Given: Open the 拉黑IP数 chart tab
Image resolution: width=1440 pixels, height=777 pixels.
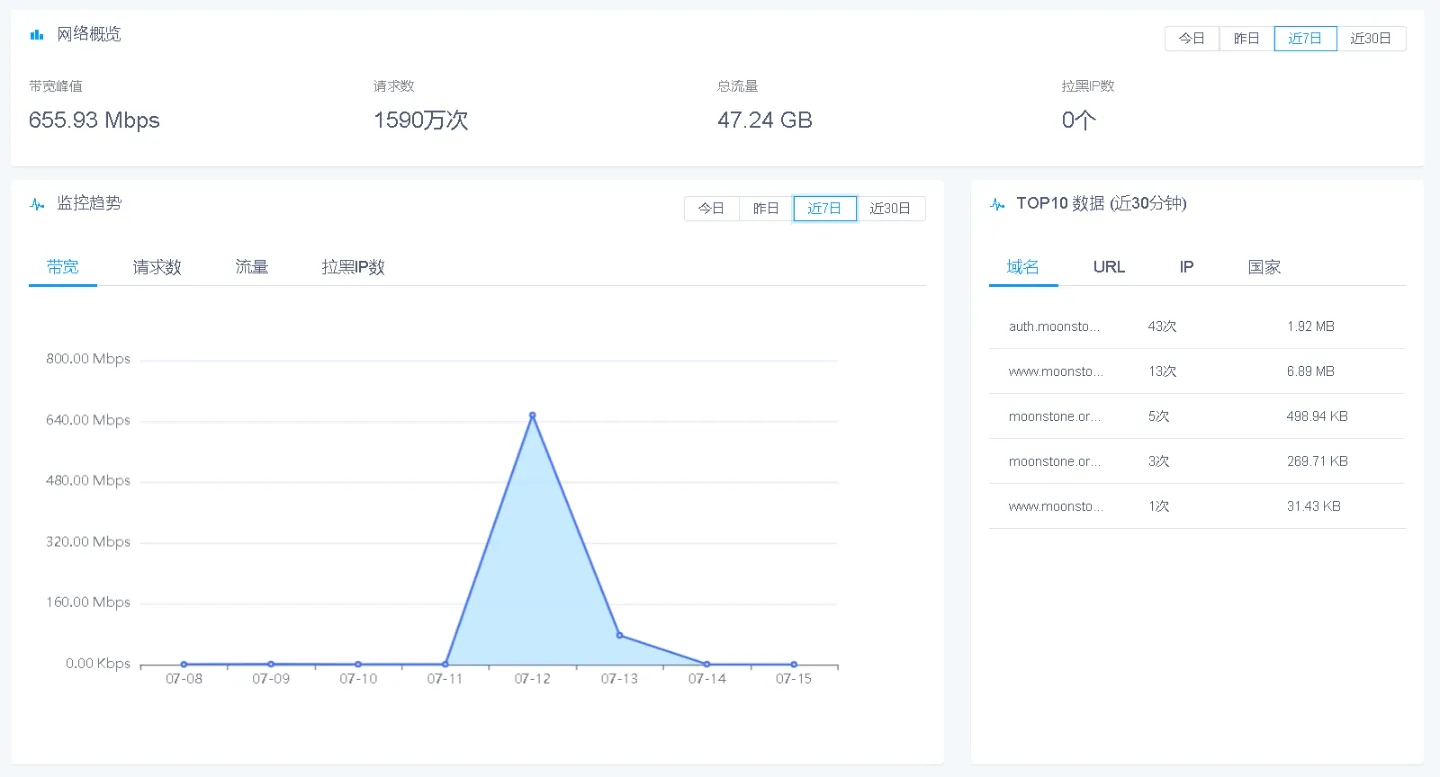Looking at the screenshot, I should 353,267.
